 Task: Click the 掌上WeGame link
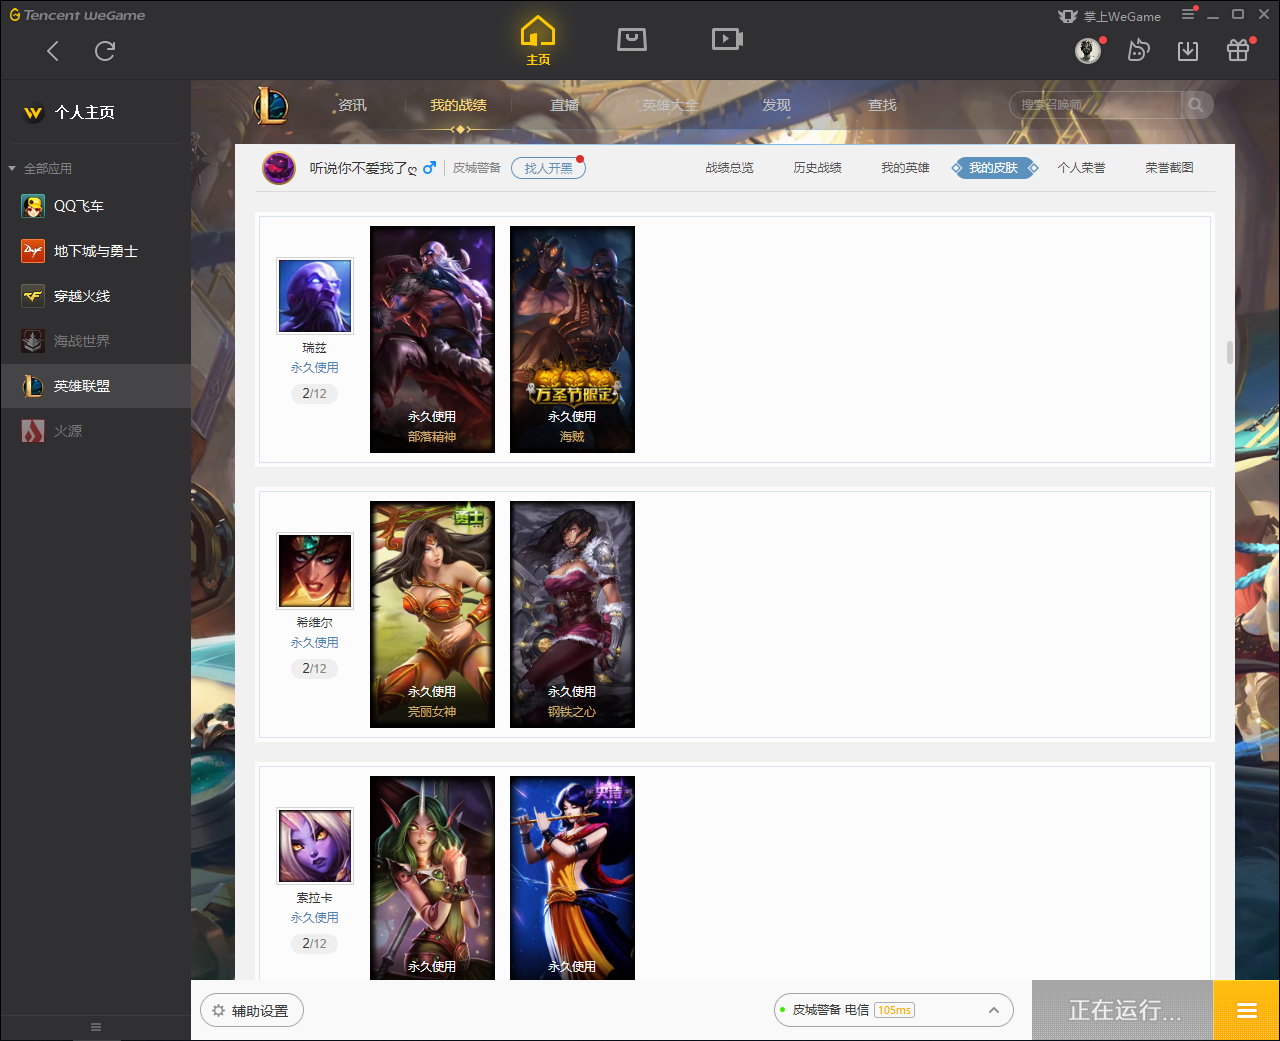click(x=1110, y=16)
